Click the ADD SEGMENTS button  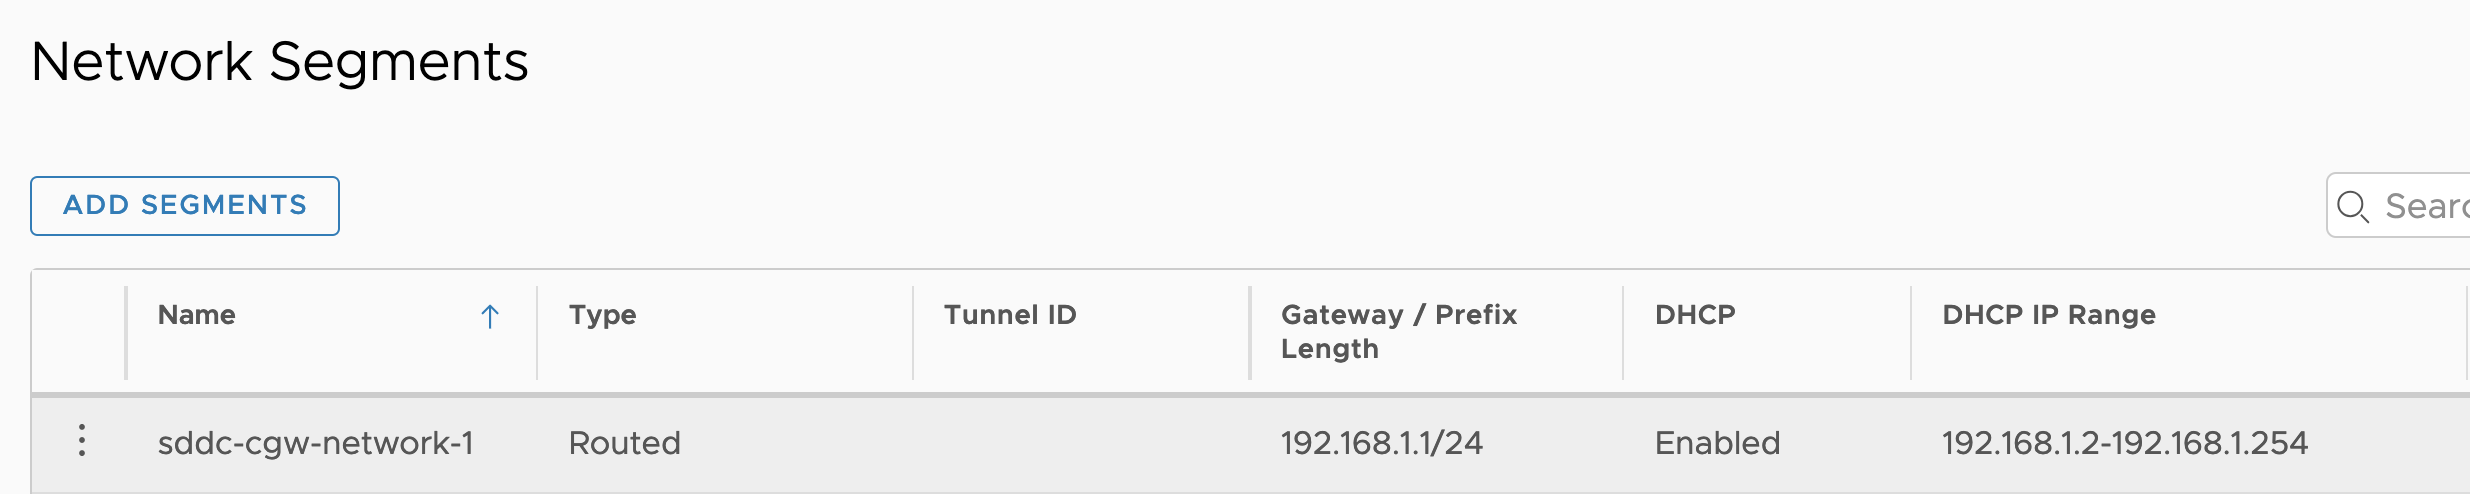(185, 206)
